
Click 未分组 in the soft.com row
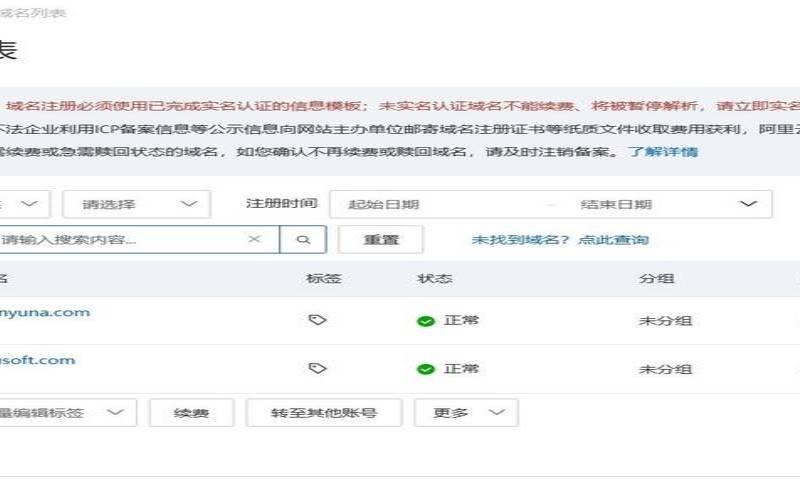665,369
